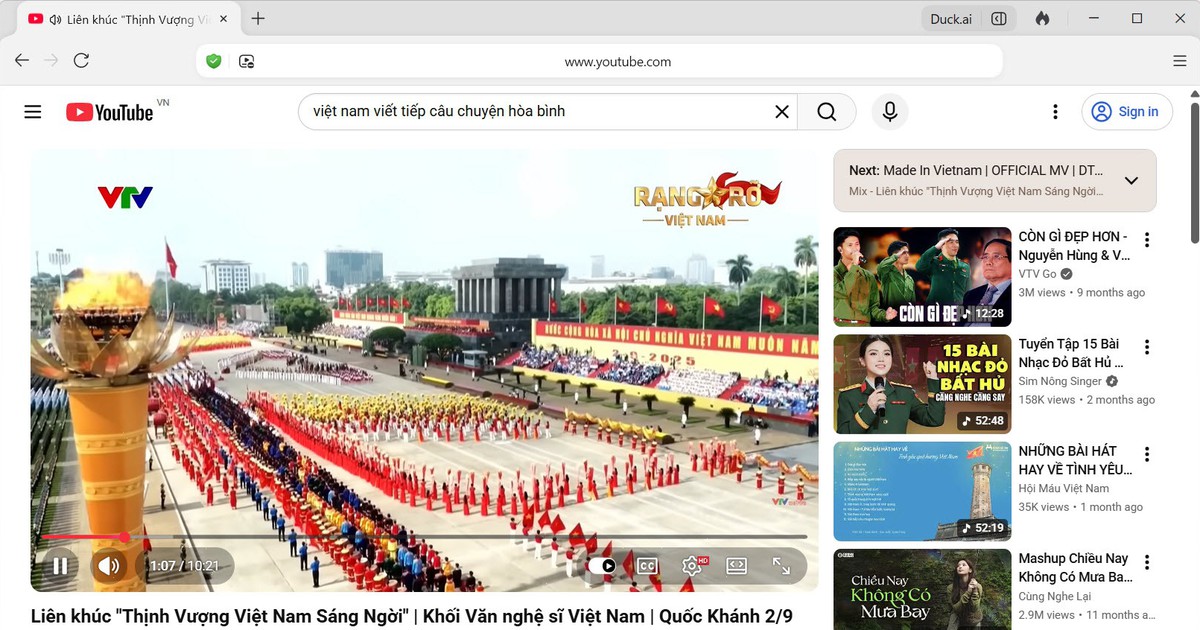Open the green shield privacy icon
This screenshot has width=1200, height=630.
point(213,61)
